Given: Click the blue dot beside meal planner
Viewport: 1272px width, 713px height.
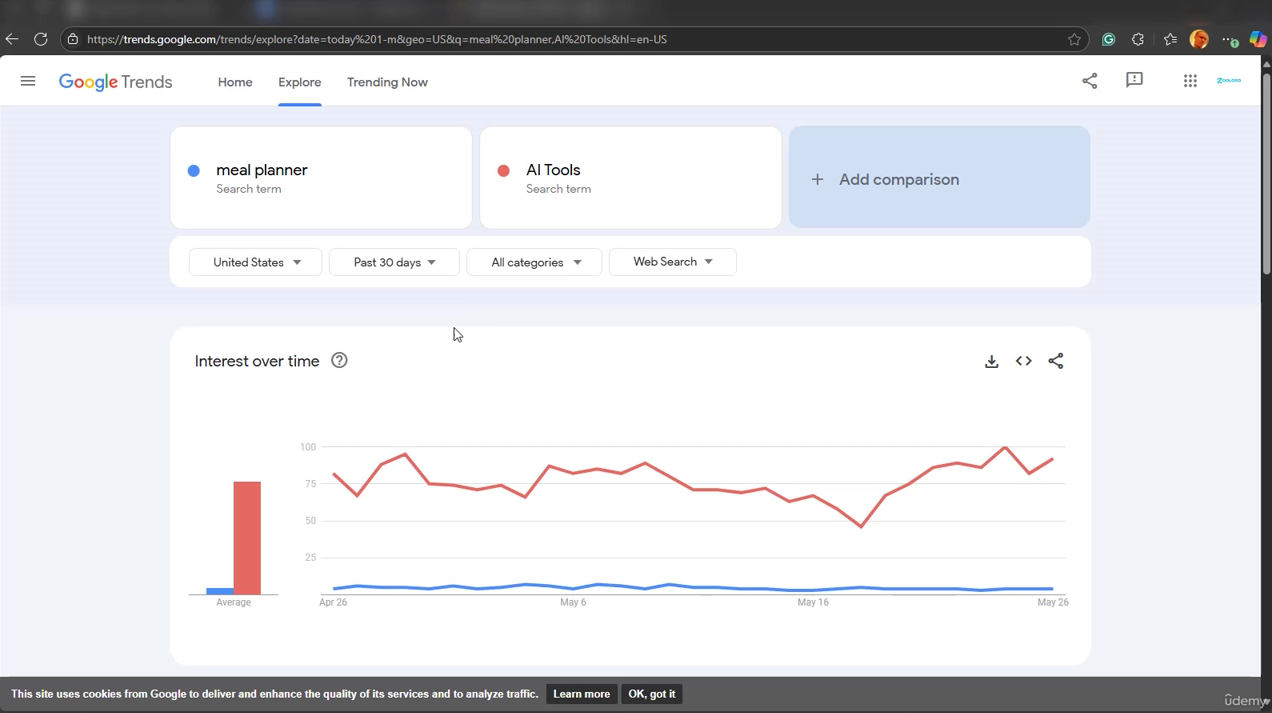Looking at the screenshot, I should pos(194,171).
